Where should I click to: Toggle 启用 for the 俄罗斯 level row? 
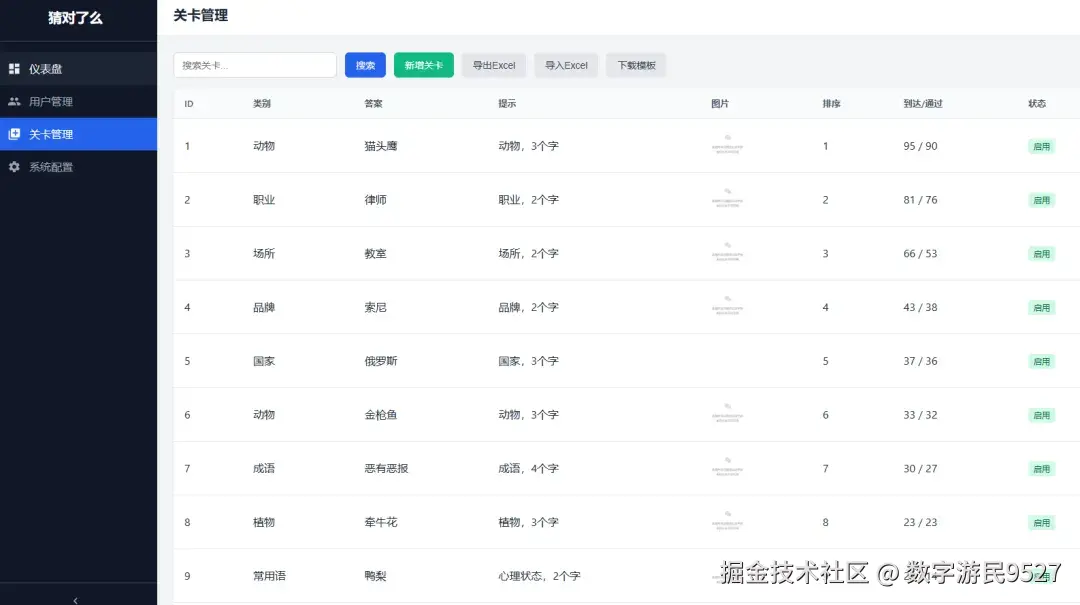pyautogui.click(x=1040, y=361)
